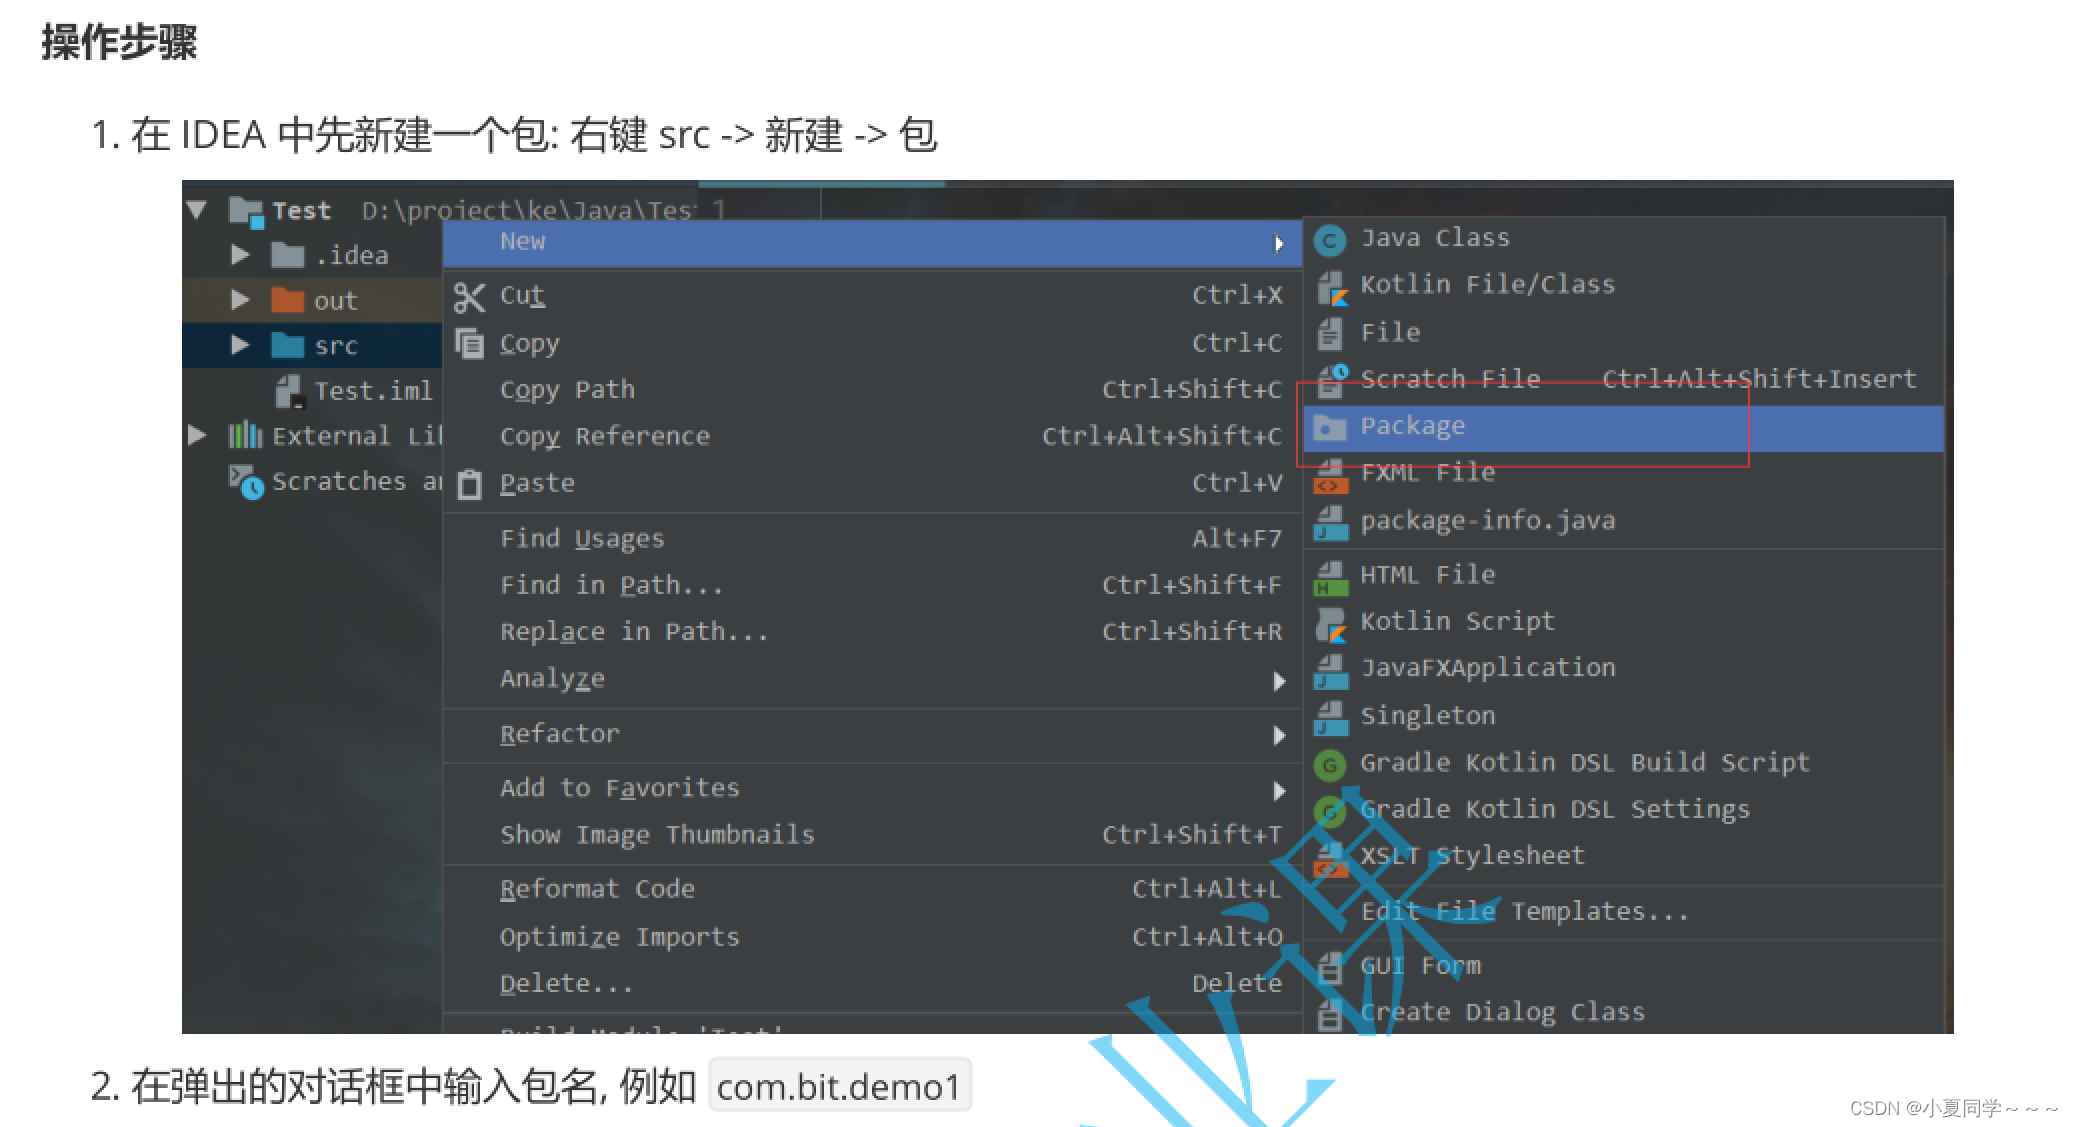The image size is (2073, 1127).
Task: Choose Copy Path from context menu
Action: coord(872,390)
